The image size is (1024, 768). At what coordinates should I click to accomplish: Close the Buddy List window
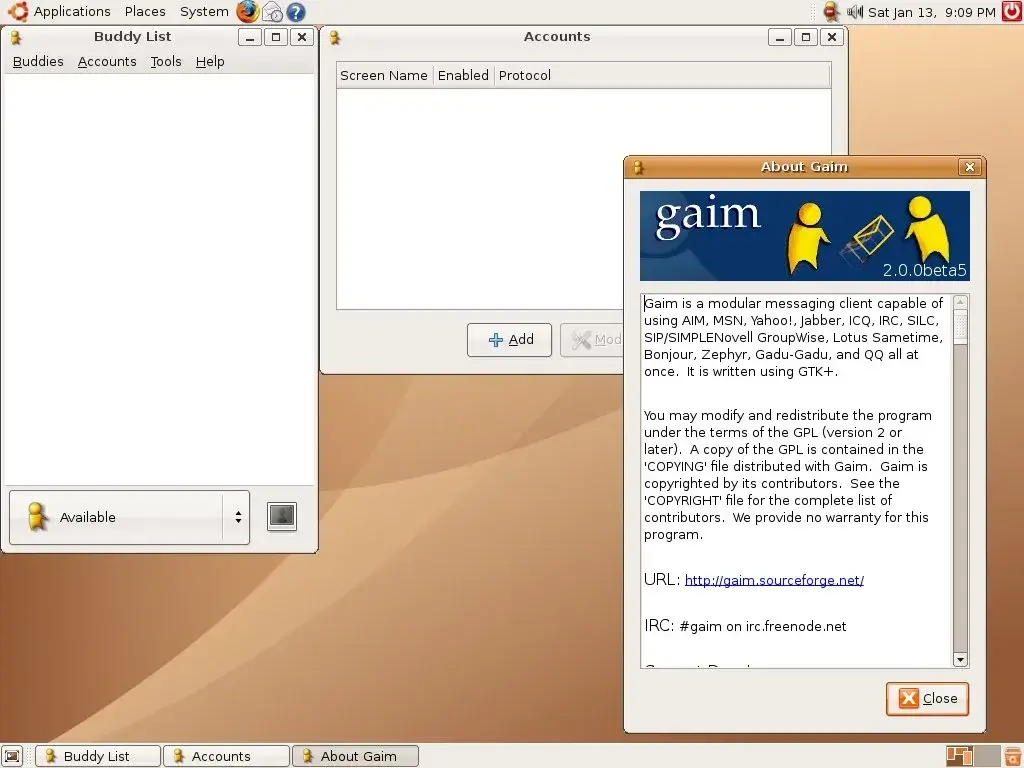click(x=302, y=37)
